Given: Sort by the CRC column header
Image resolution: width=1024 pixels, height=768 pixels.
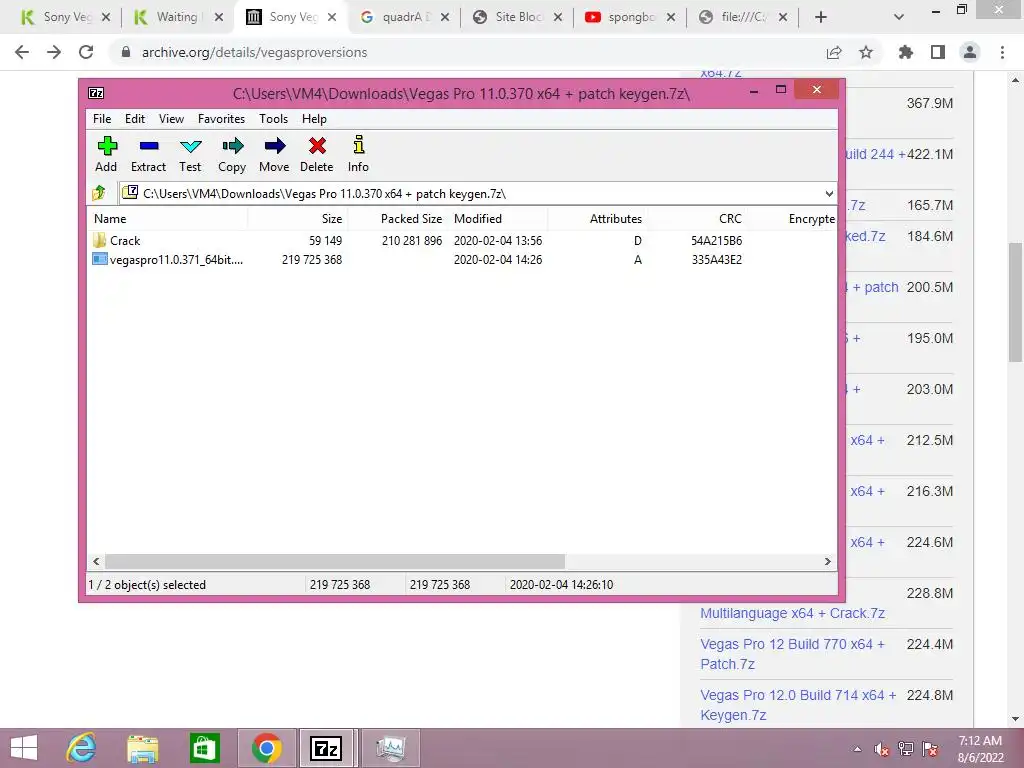Looking at the screenshot, I should click(x=697, y=219).
